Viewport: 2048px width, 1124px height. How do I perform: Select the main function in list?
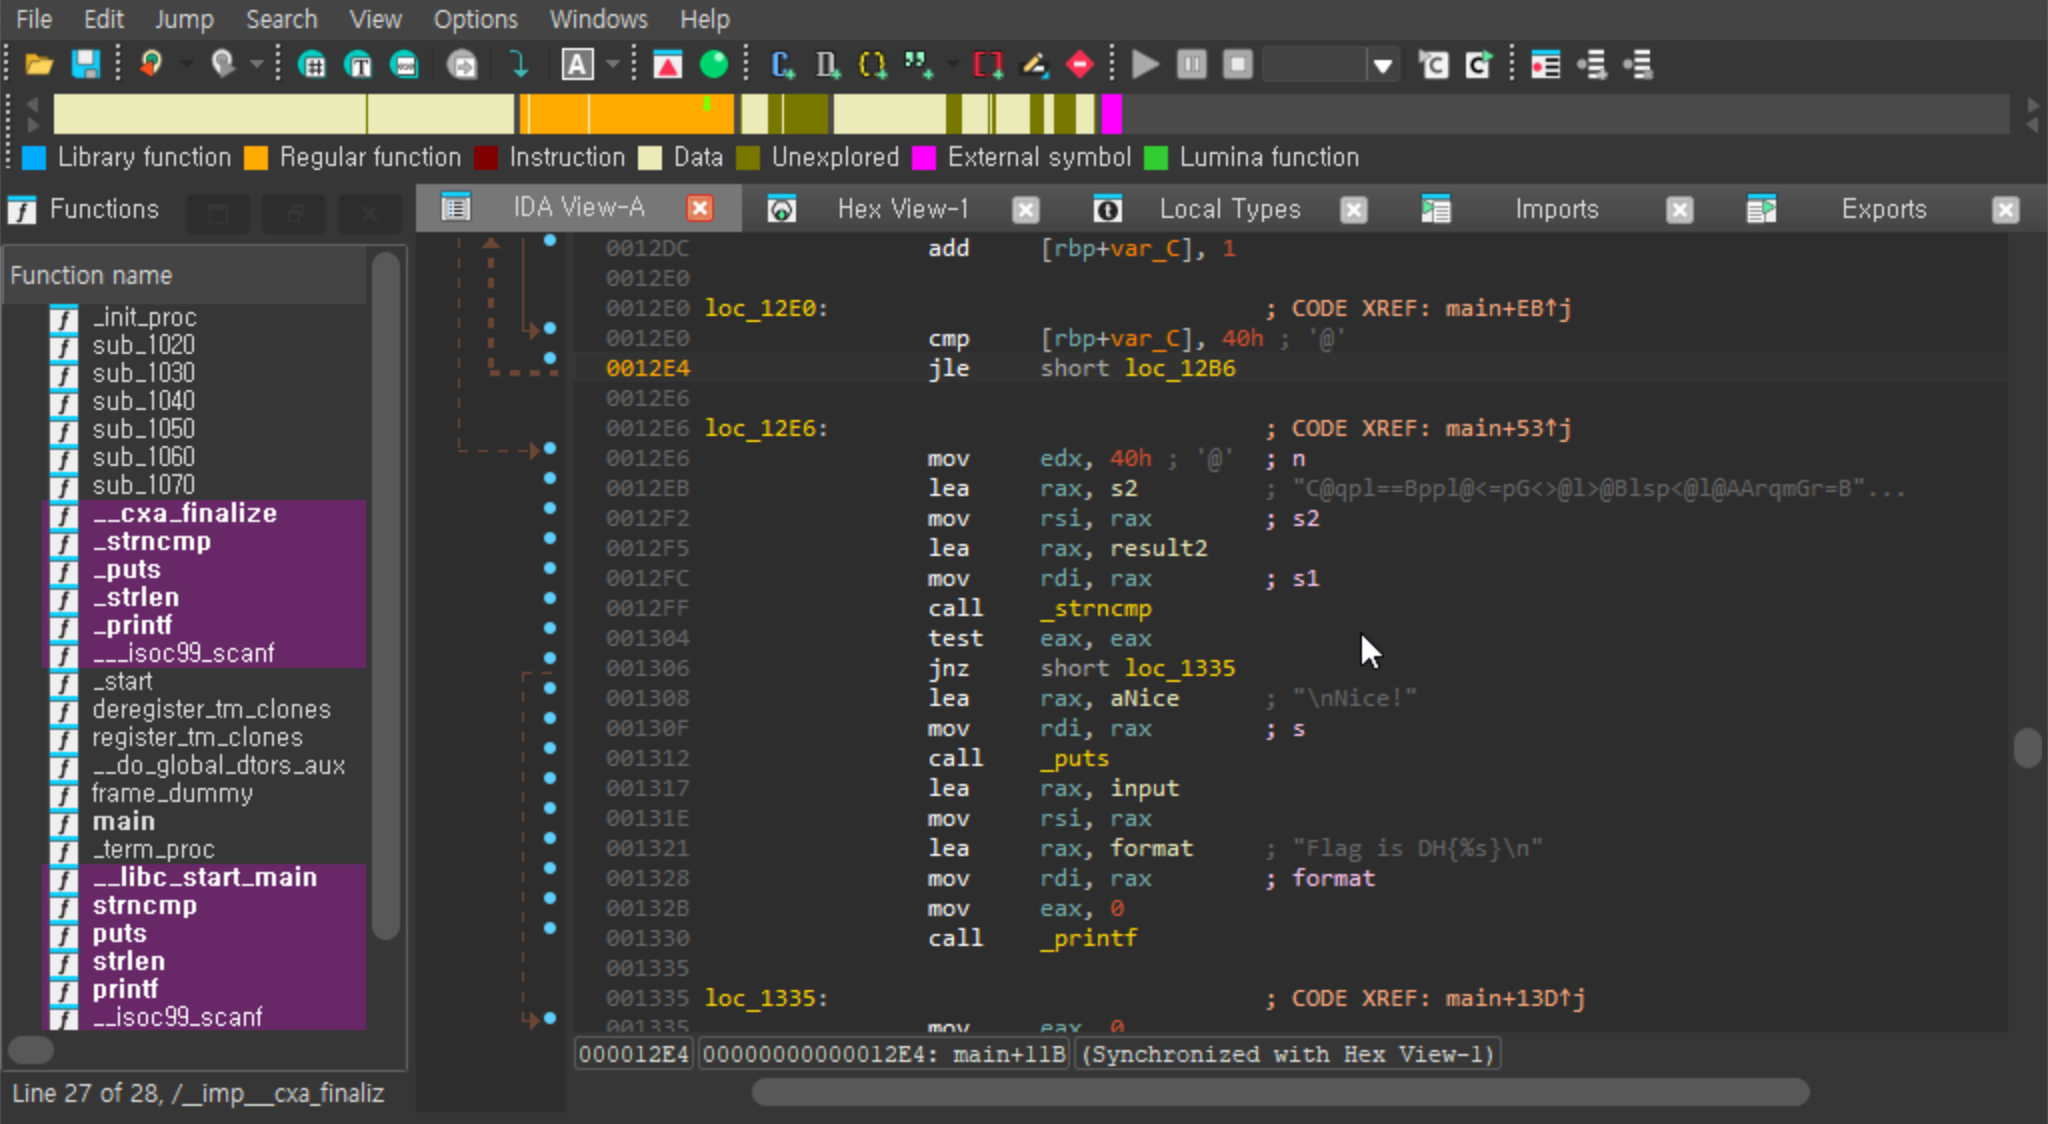click(x=124, y=822)
